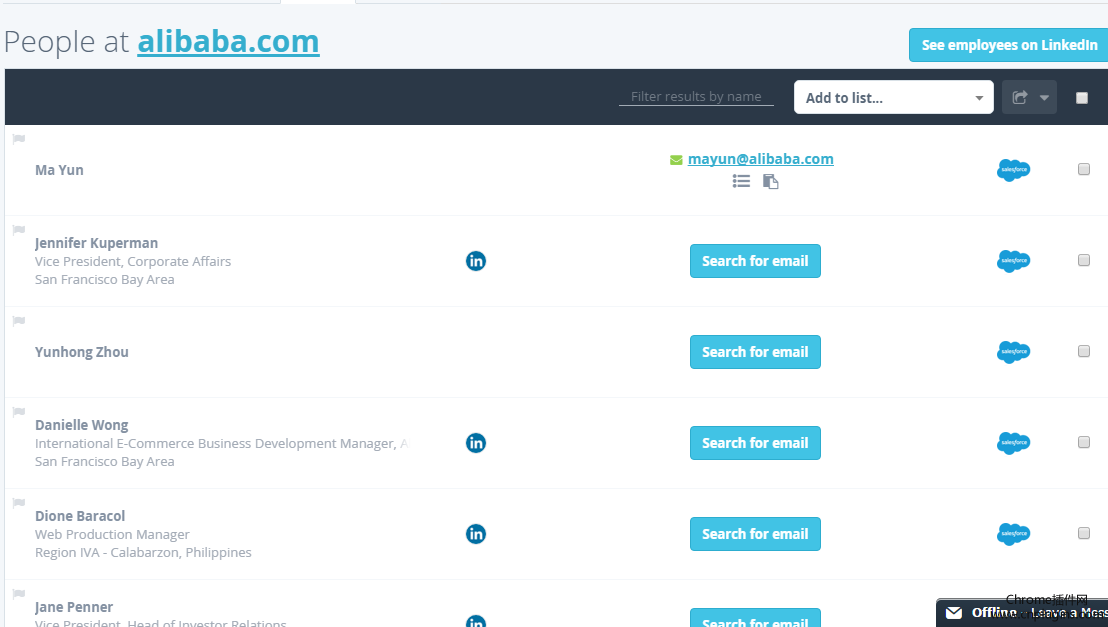The width and height of the screenshot is (1108, 627).
Task: Flag the Jane Penner contact
Action: coord(19,594)
